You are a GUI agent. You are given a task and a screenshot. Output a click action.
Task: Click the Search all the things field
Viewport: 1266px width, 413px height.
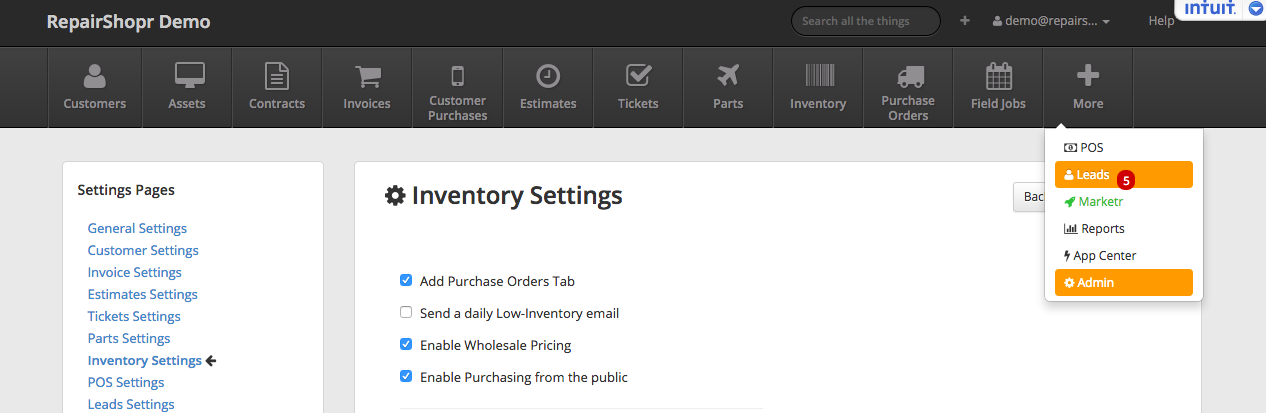[x=866, y=21]
